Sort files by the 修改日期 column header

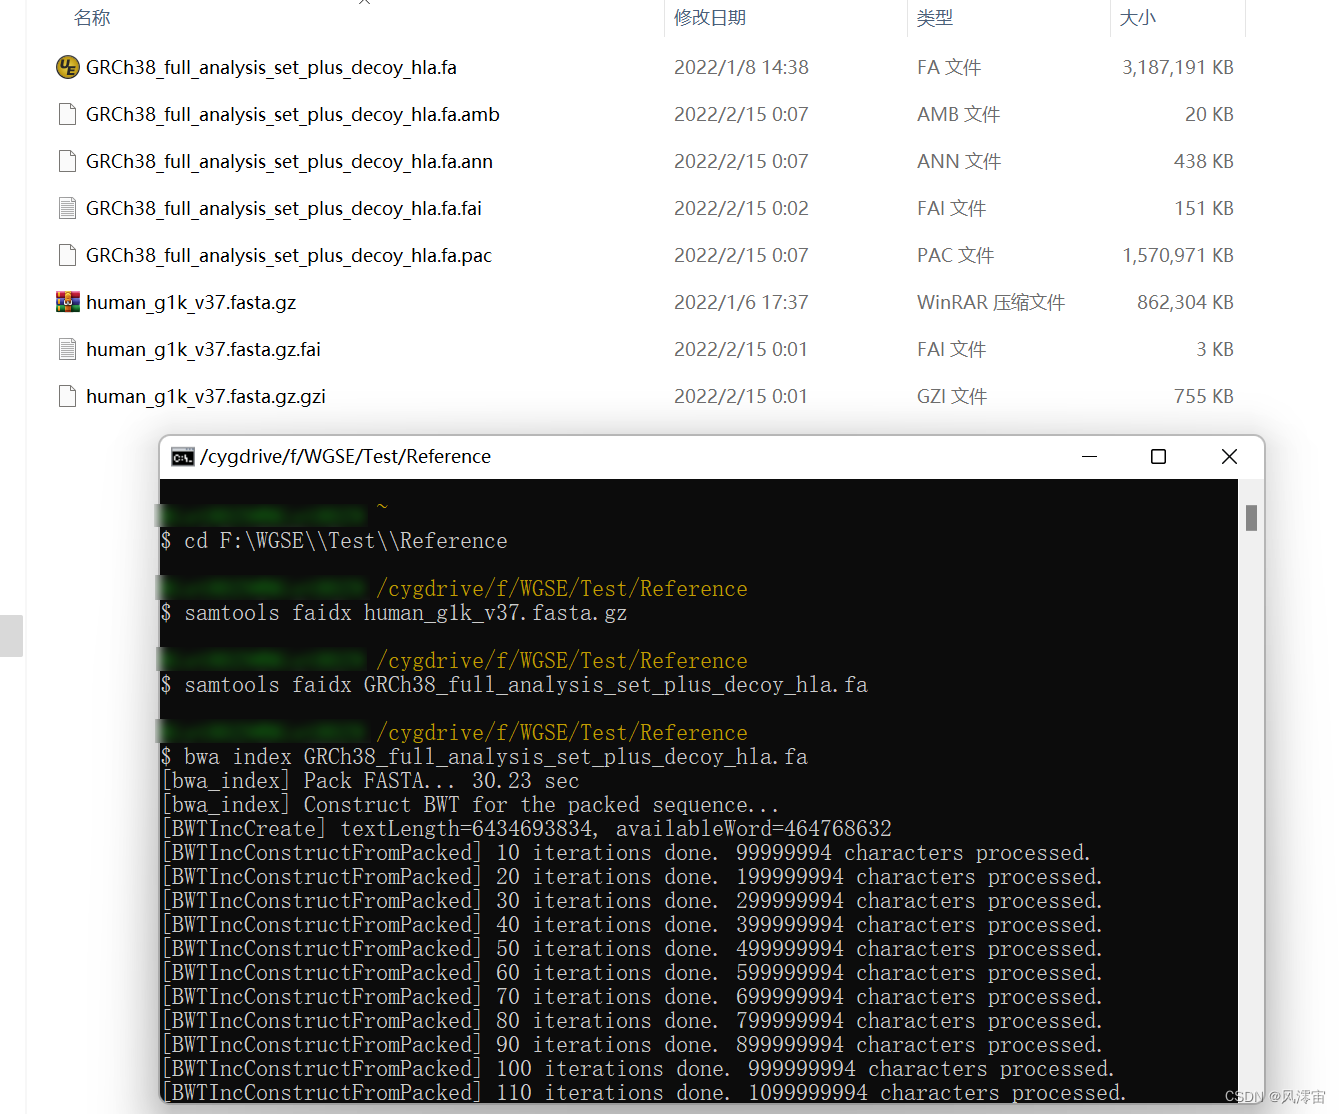(x=711, y=17)
